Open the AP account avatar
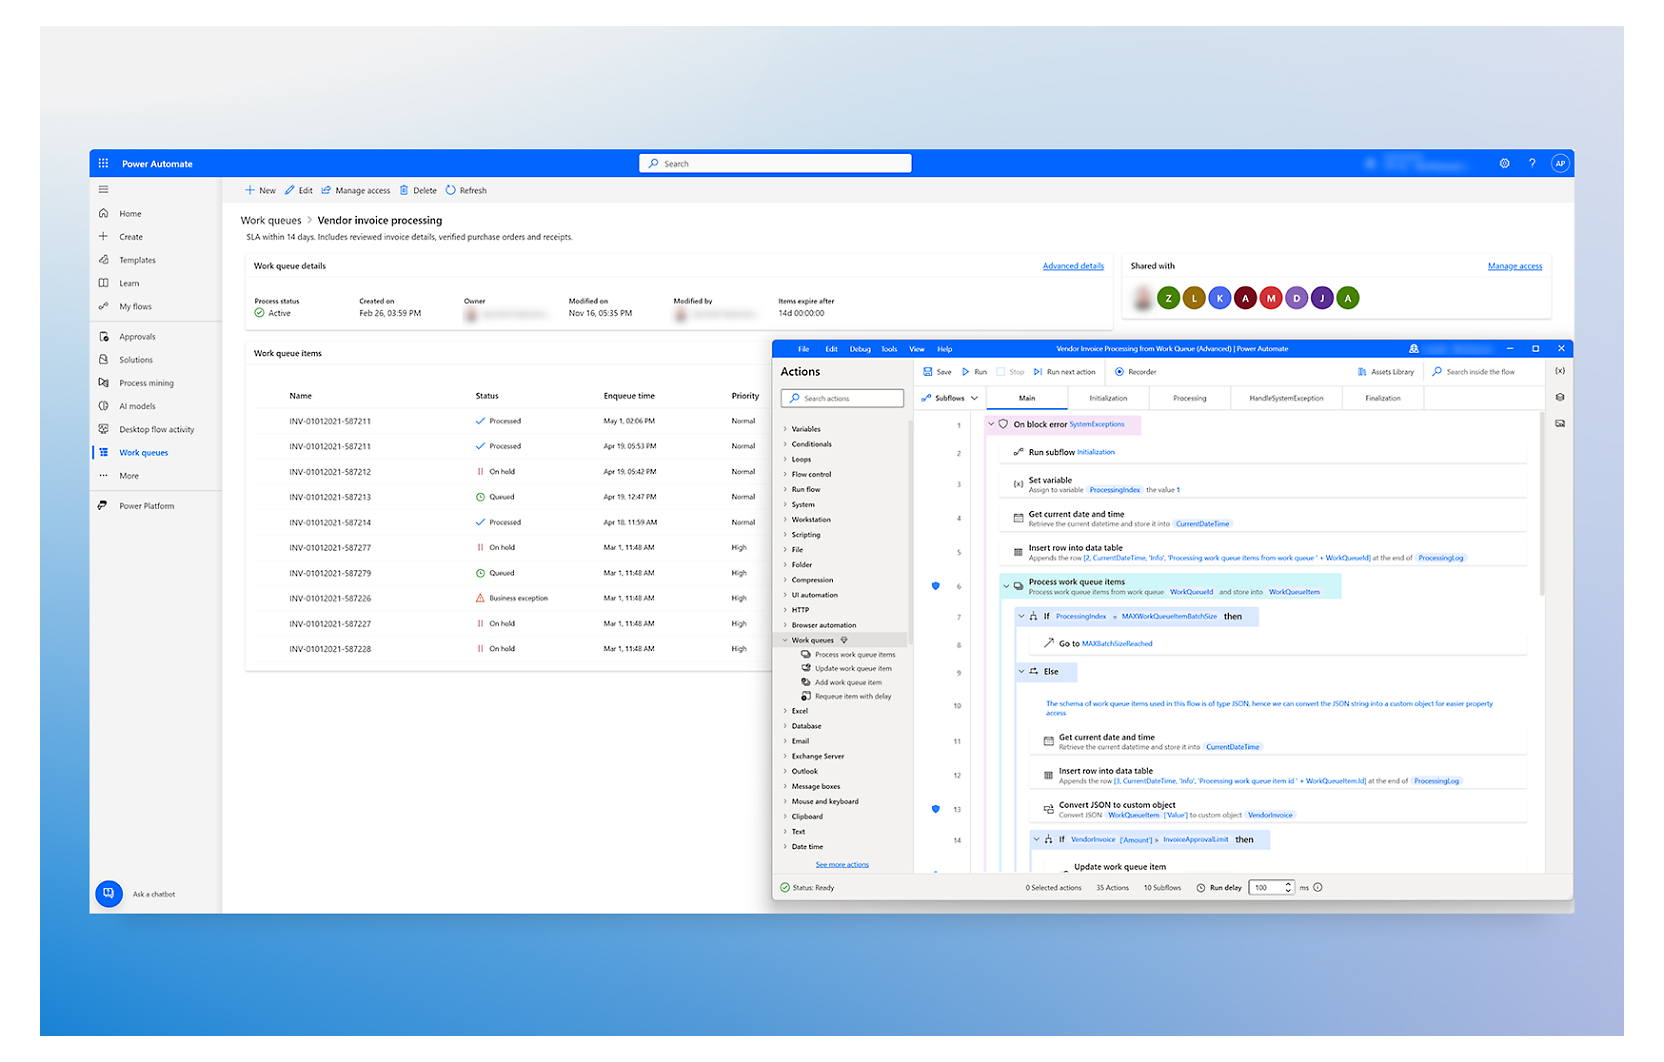 click(1559, 163)
